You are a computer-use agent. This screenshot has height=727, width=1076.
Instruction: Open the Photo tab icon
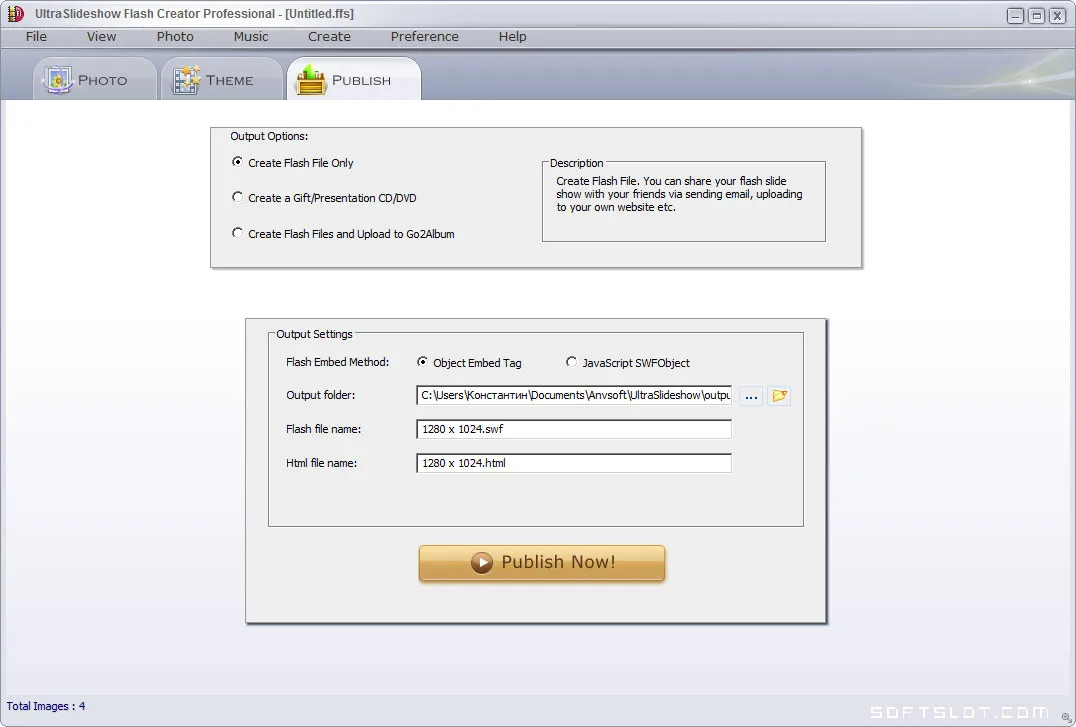(58, 80)
